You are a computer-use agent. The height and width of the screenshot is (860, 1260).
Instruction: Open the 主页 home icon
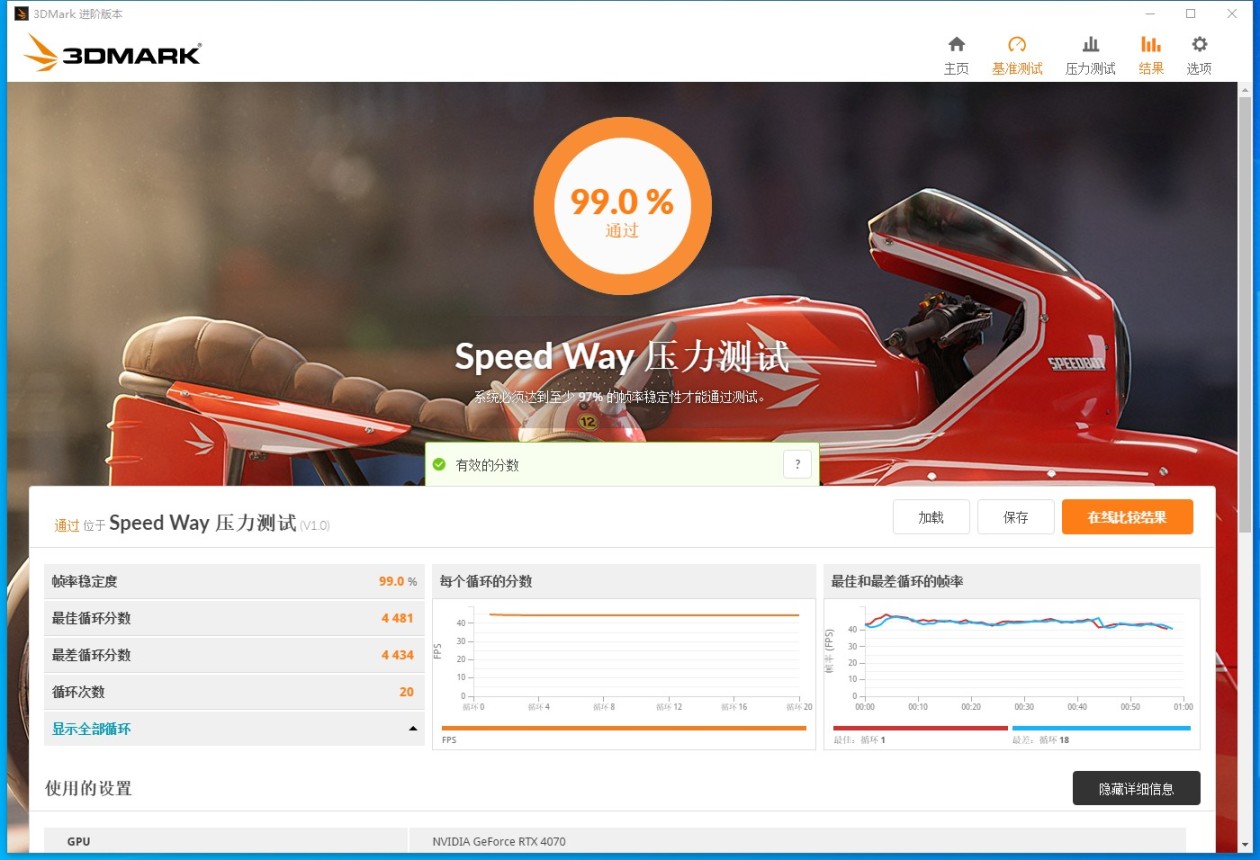click(x=956, y=44)
